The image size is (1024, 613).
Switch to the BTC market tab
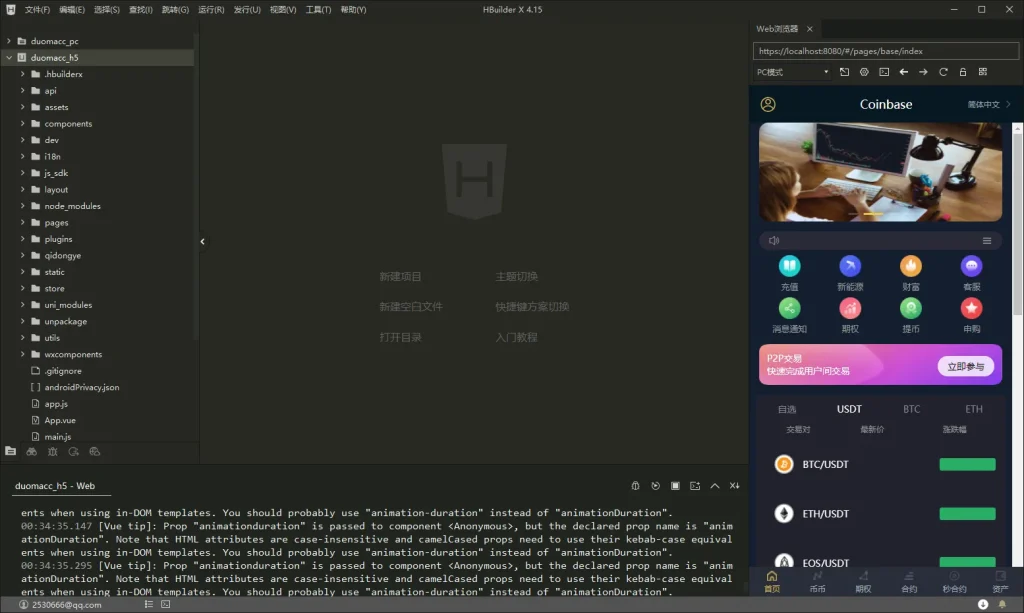pyautogui.click(x=911, y=409)
